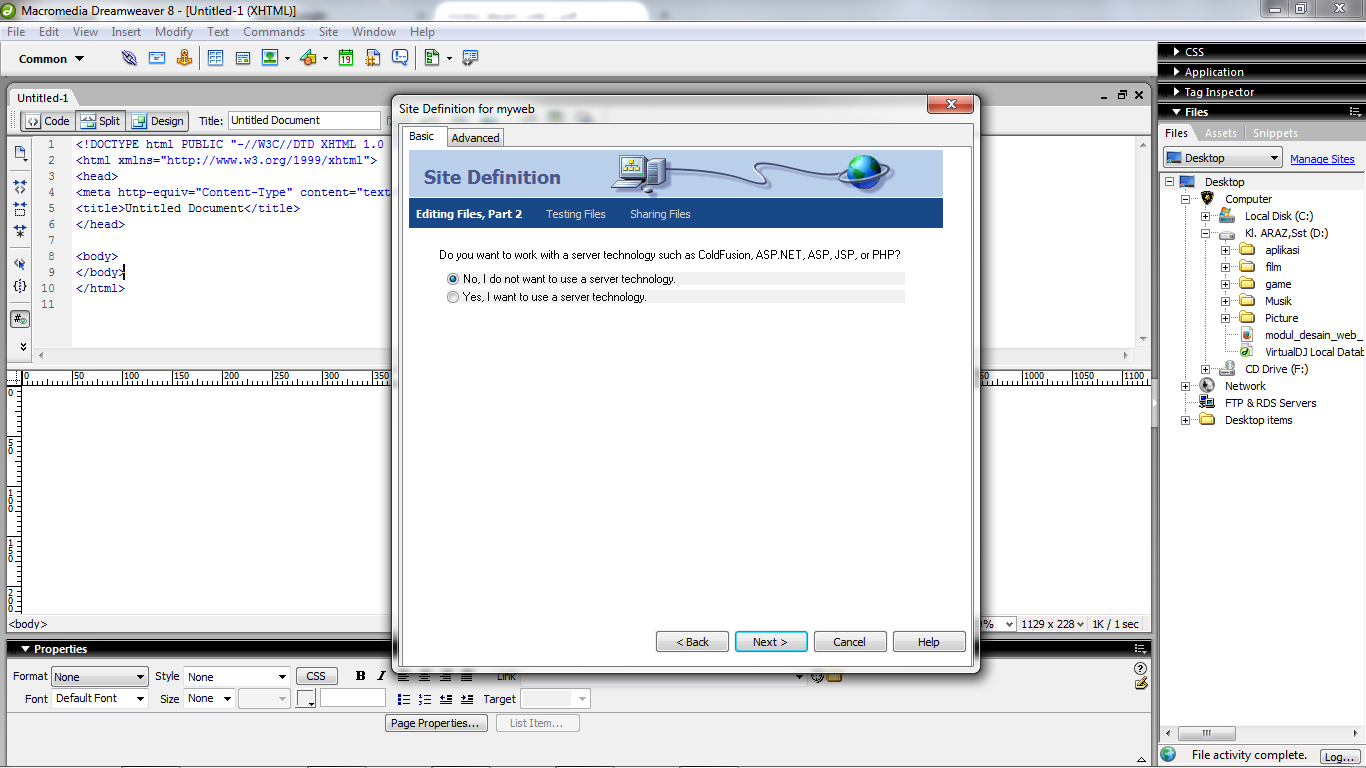Open the Site menu
This screenshot has height=768, width=1366.
[328, 32]
